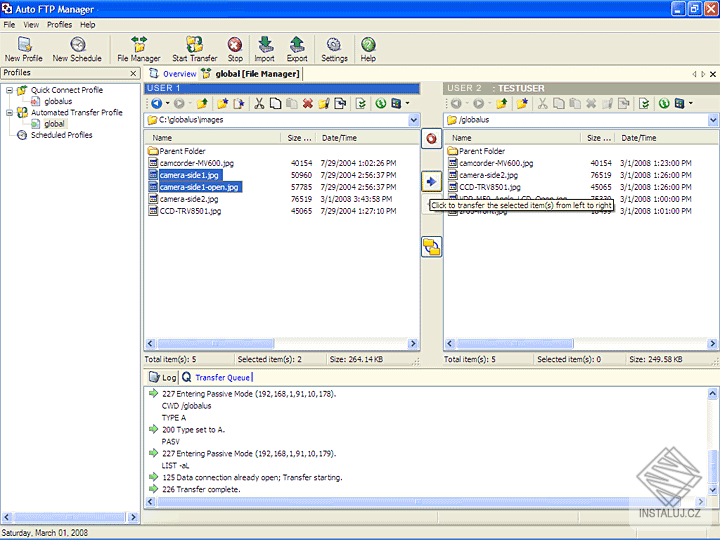Delete selected files with red X in User 1 pane
The height and width of the screenshot is (540, 720).
pyautogui.click(x=308, y=103)
